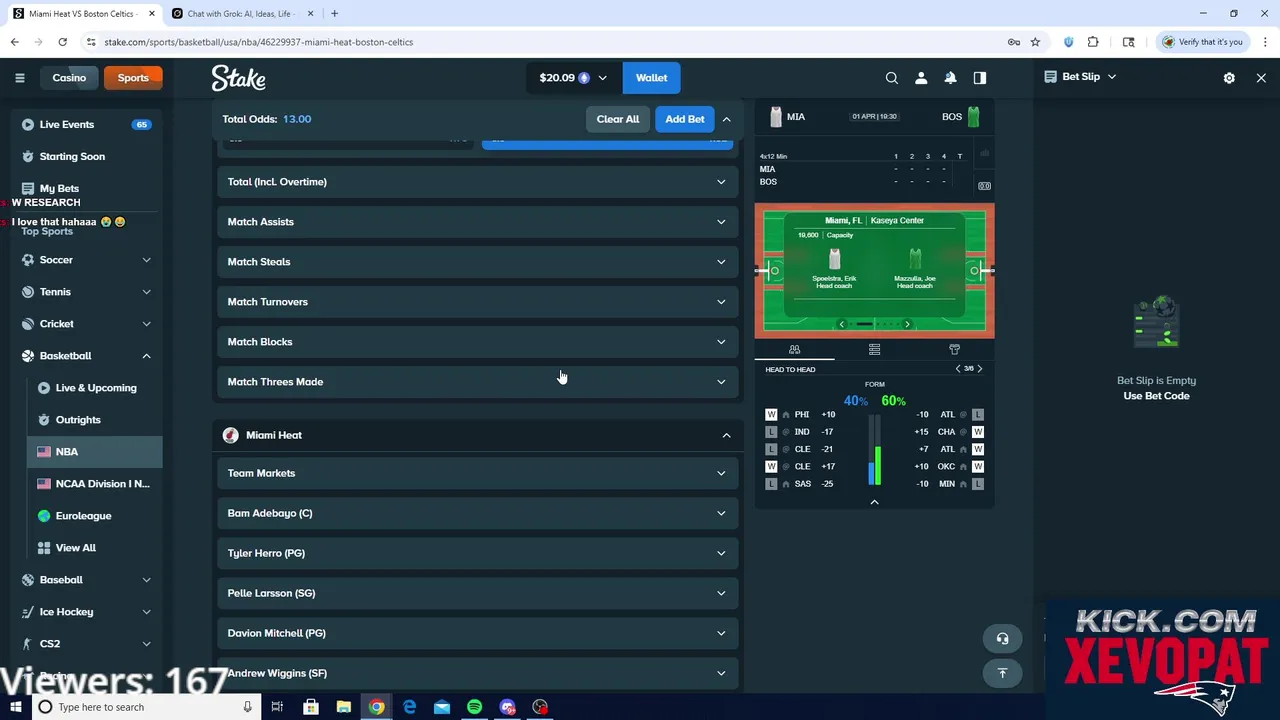Expand the Match Assists market

pyautogui.click(x=477, y=222)
